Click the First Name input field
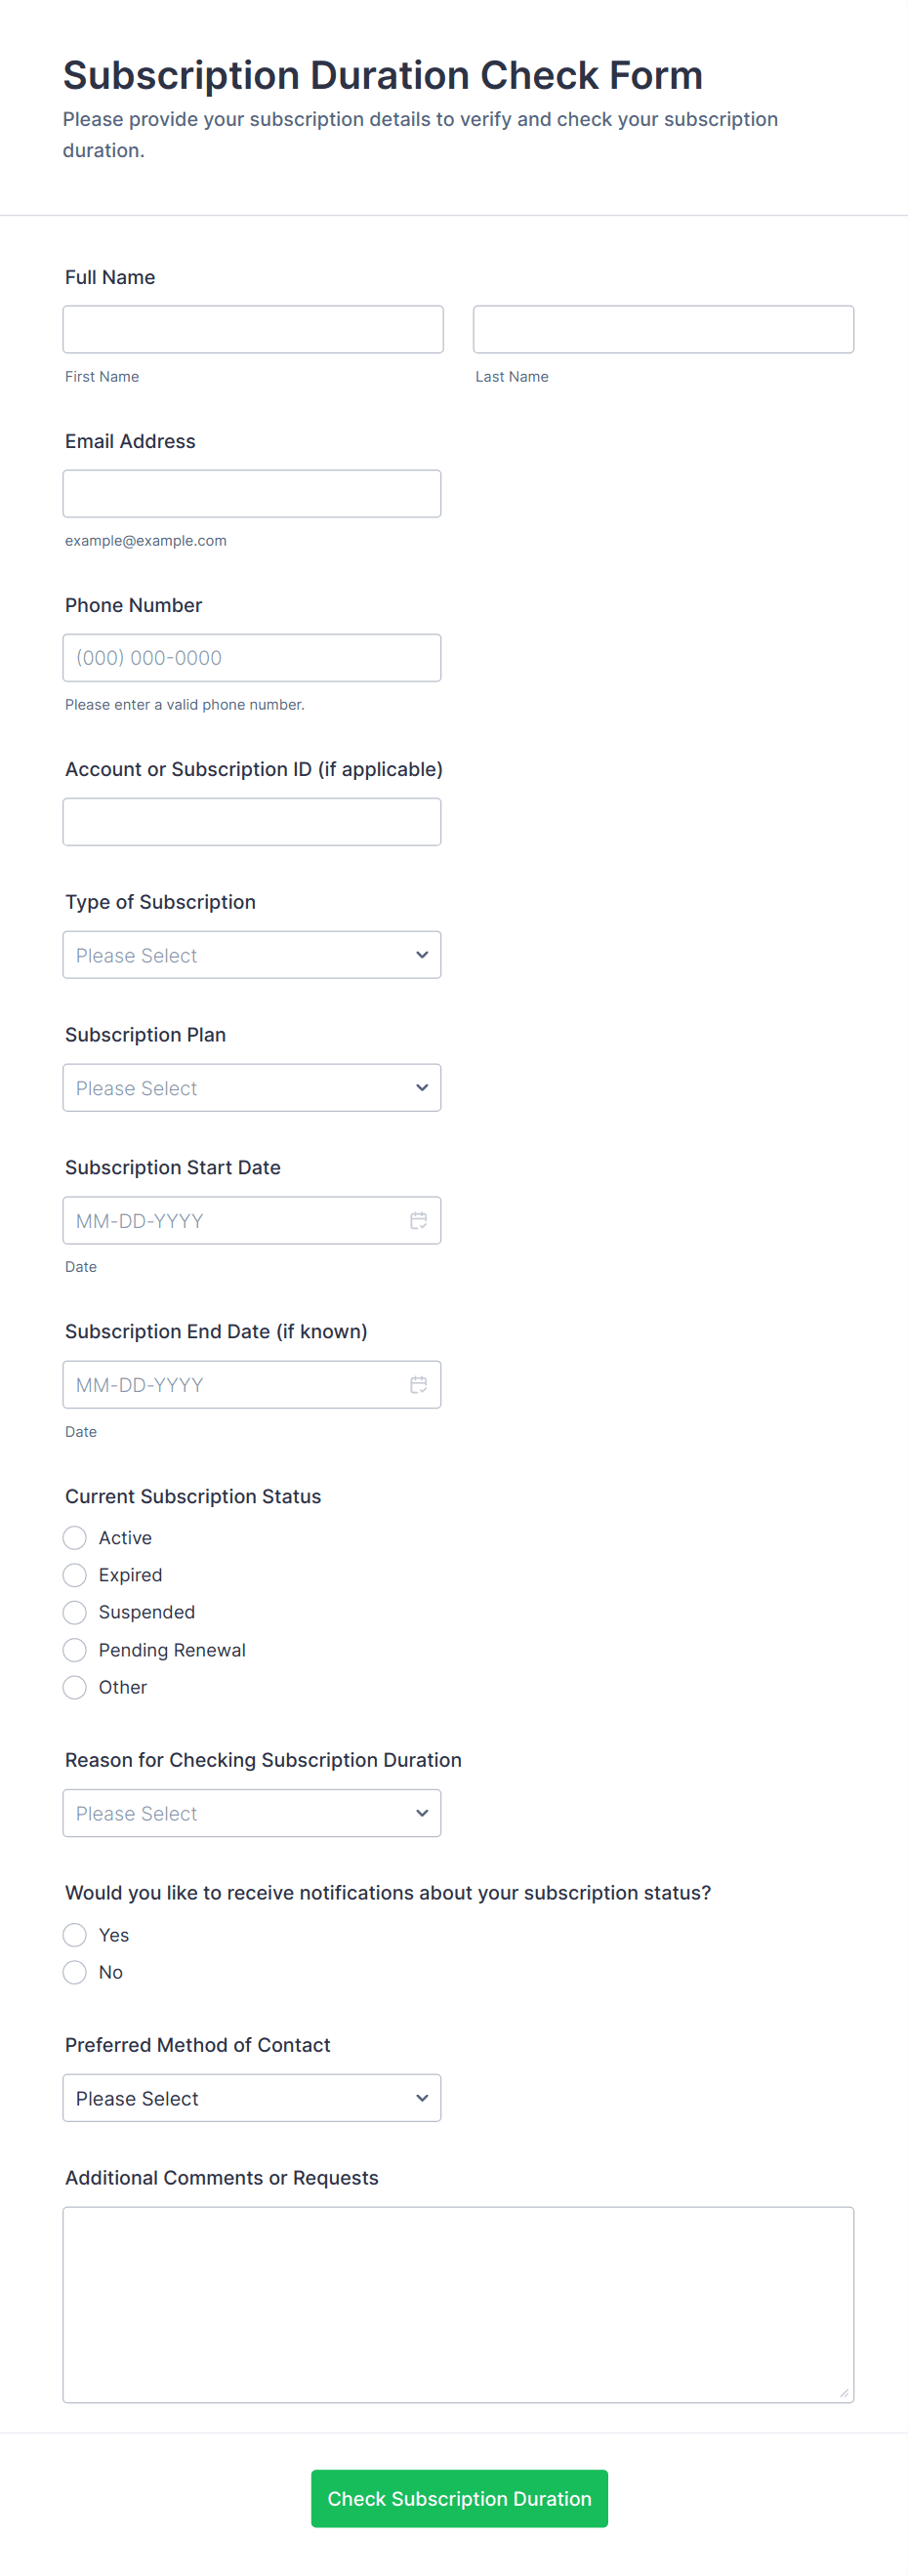 click(253, 329)
